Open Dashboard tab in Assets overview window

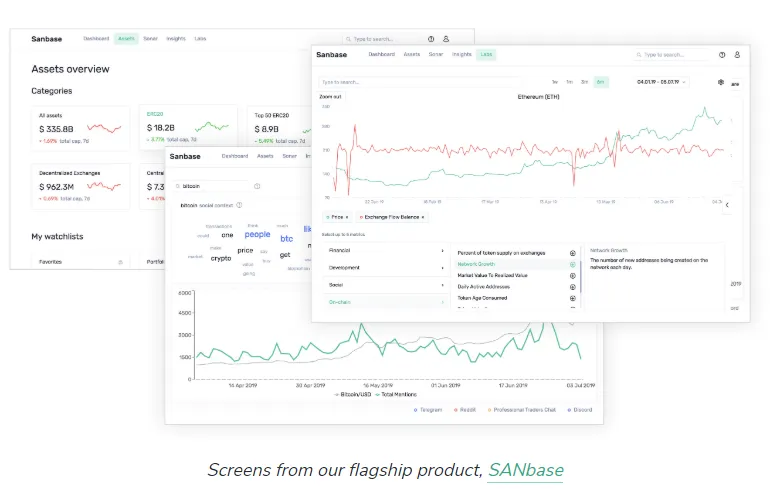pyautogui.click(x=96, y=39)
